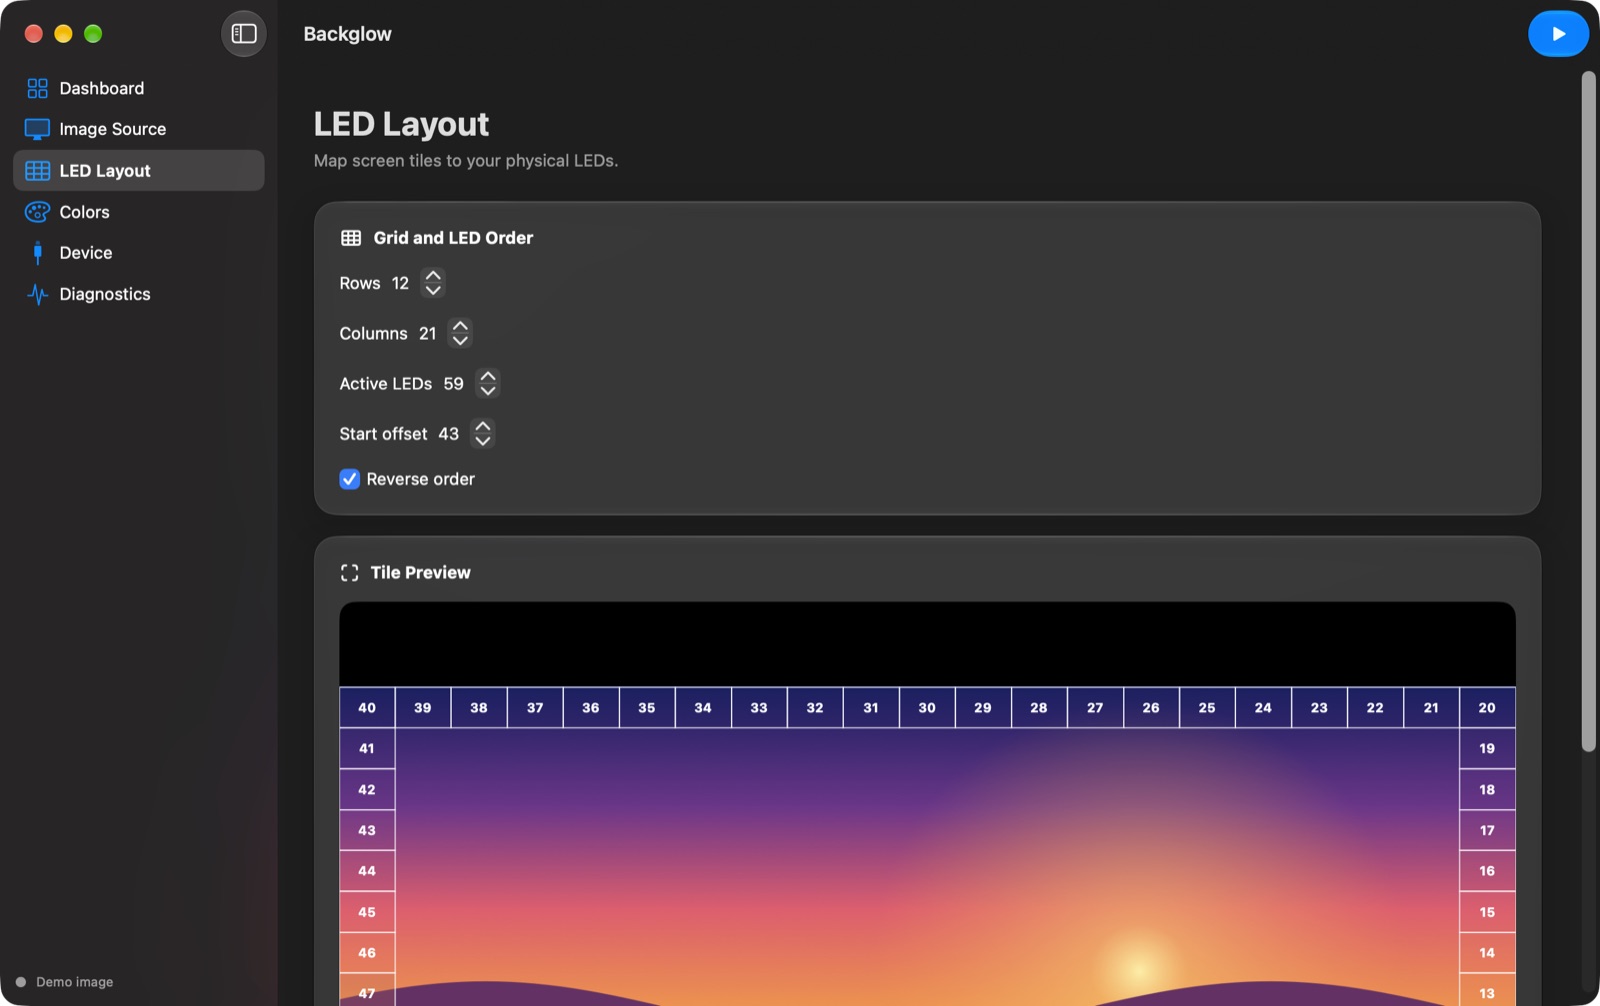Open the Dashboard section
Image resolution: width=1600 pixels, height=1006 pixels.
point(139,88)
